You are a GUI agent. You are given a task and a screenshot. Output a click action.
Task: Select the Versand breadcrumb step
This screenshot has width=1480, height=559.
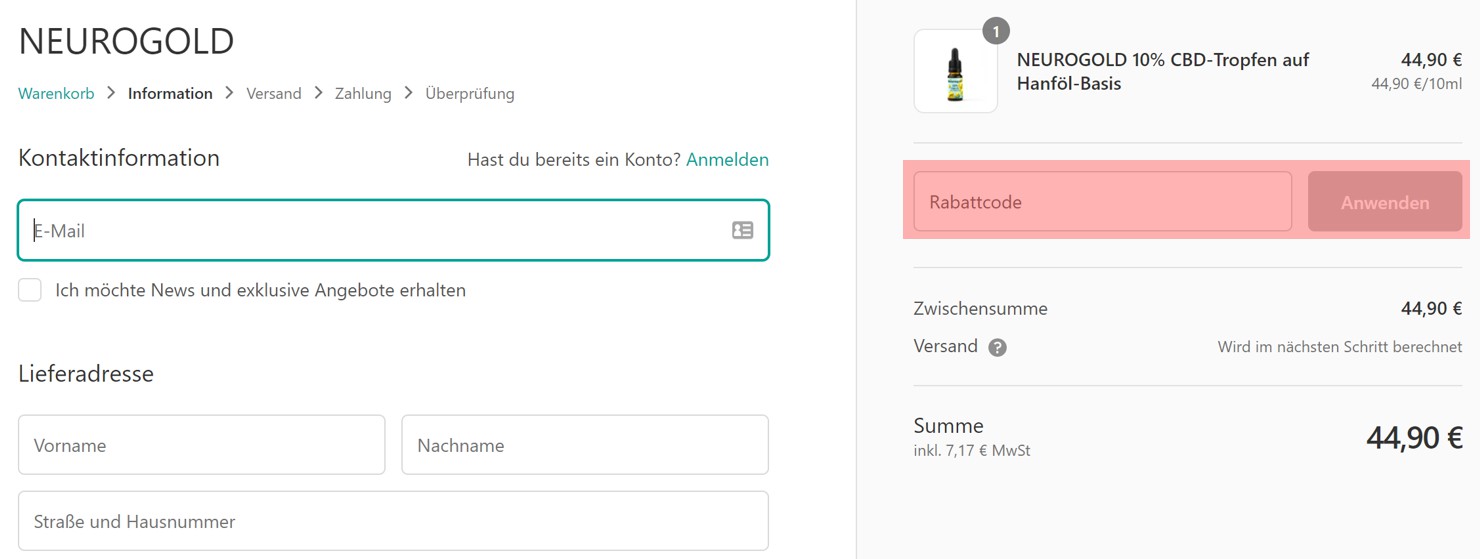click(273, 93)
